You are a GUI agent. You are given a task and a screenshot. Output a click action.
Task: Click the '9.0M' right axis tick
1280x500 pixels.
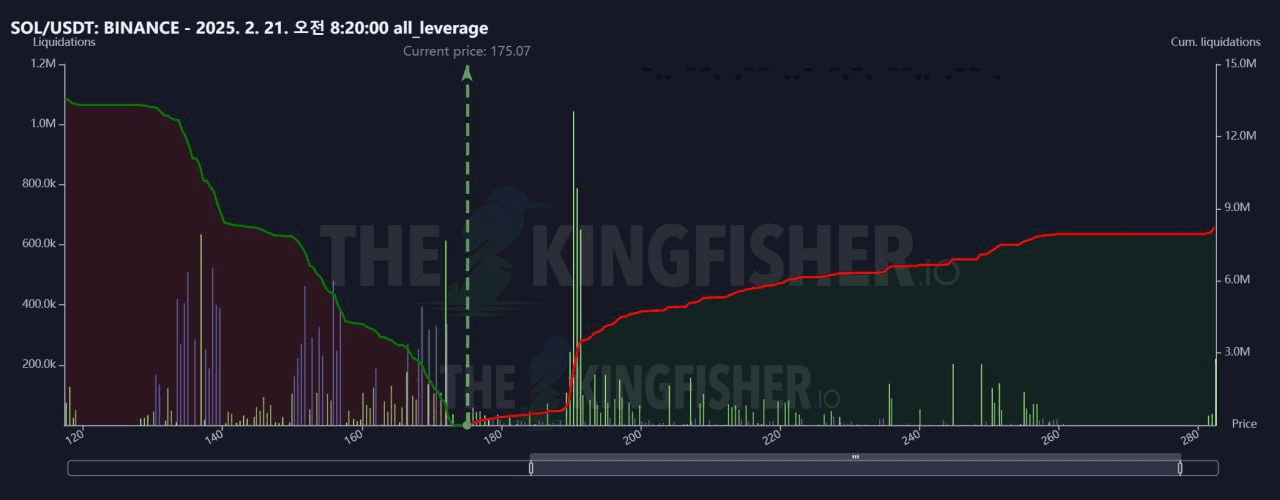click(1238, 208)
